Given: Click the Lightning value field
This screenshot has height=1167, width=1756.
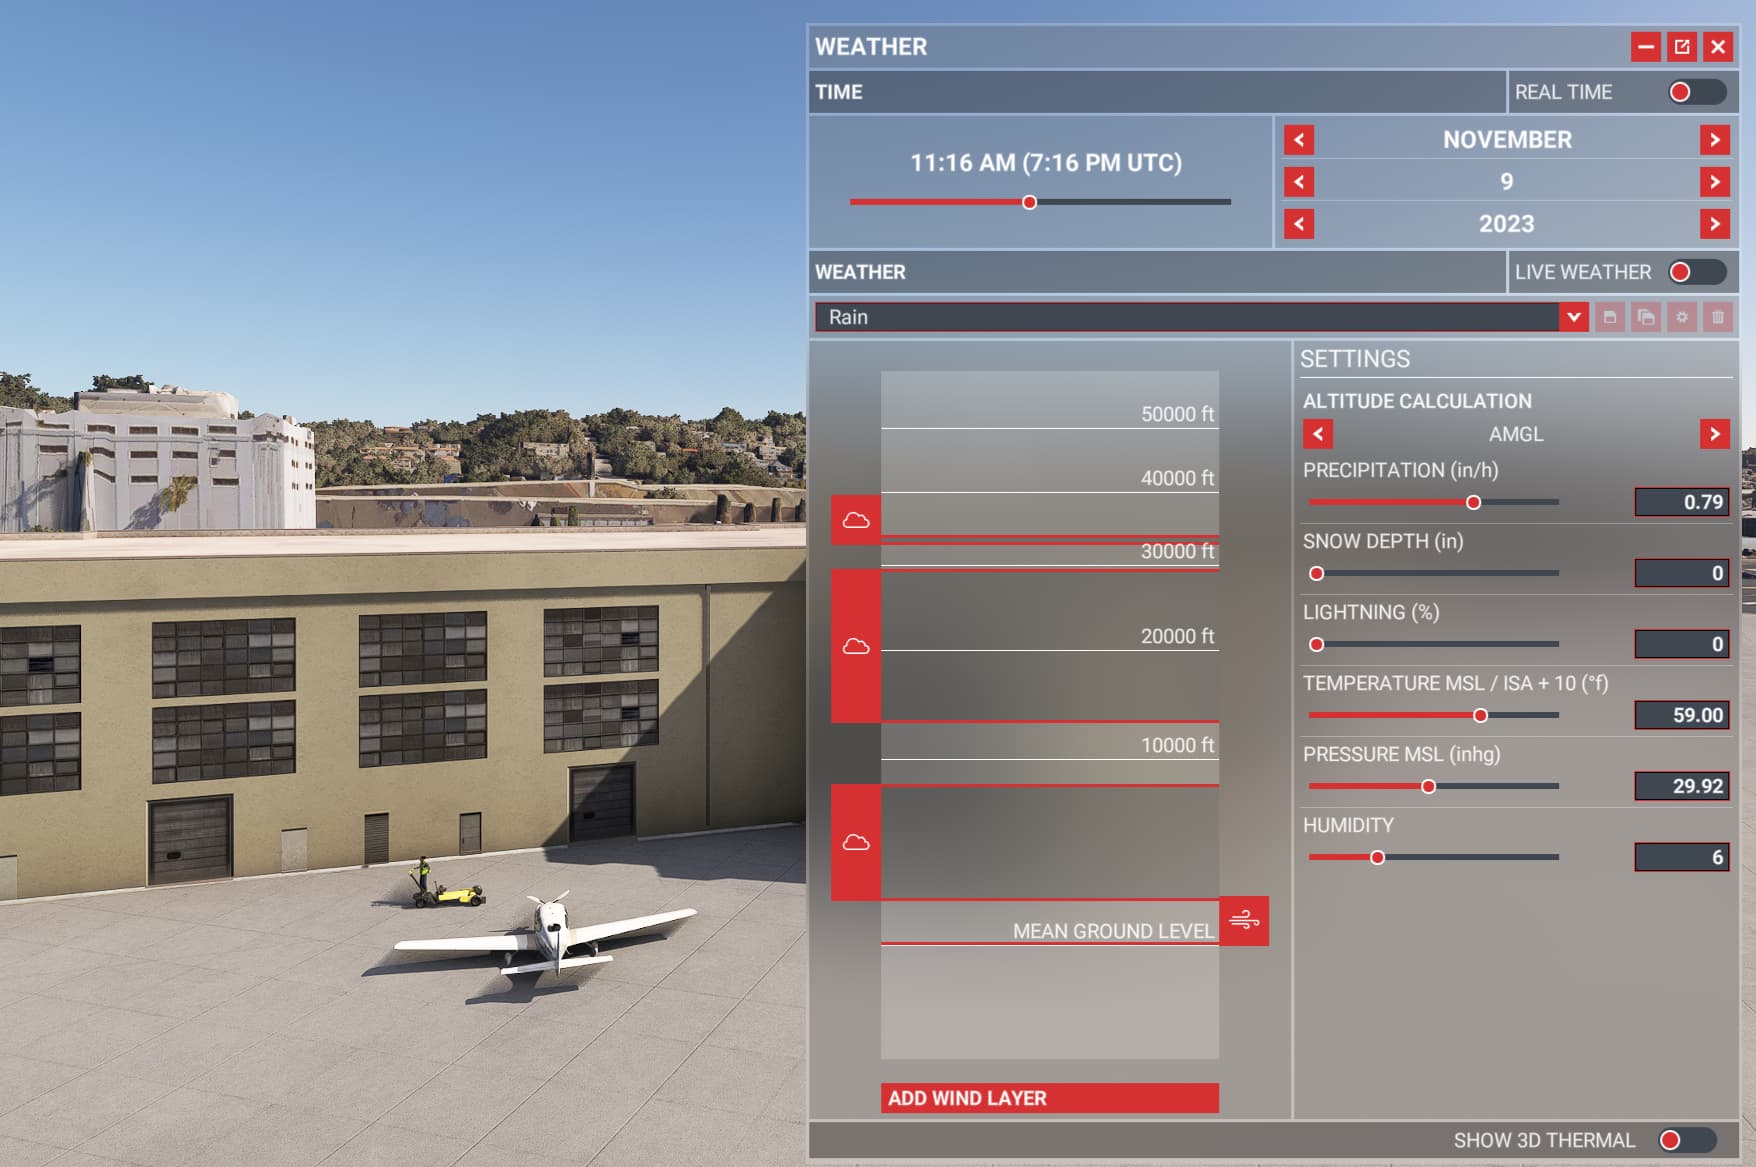Looking at the screenshot, I should click(1682, 644).
